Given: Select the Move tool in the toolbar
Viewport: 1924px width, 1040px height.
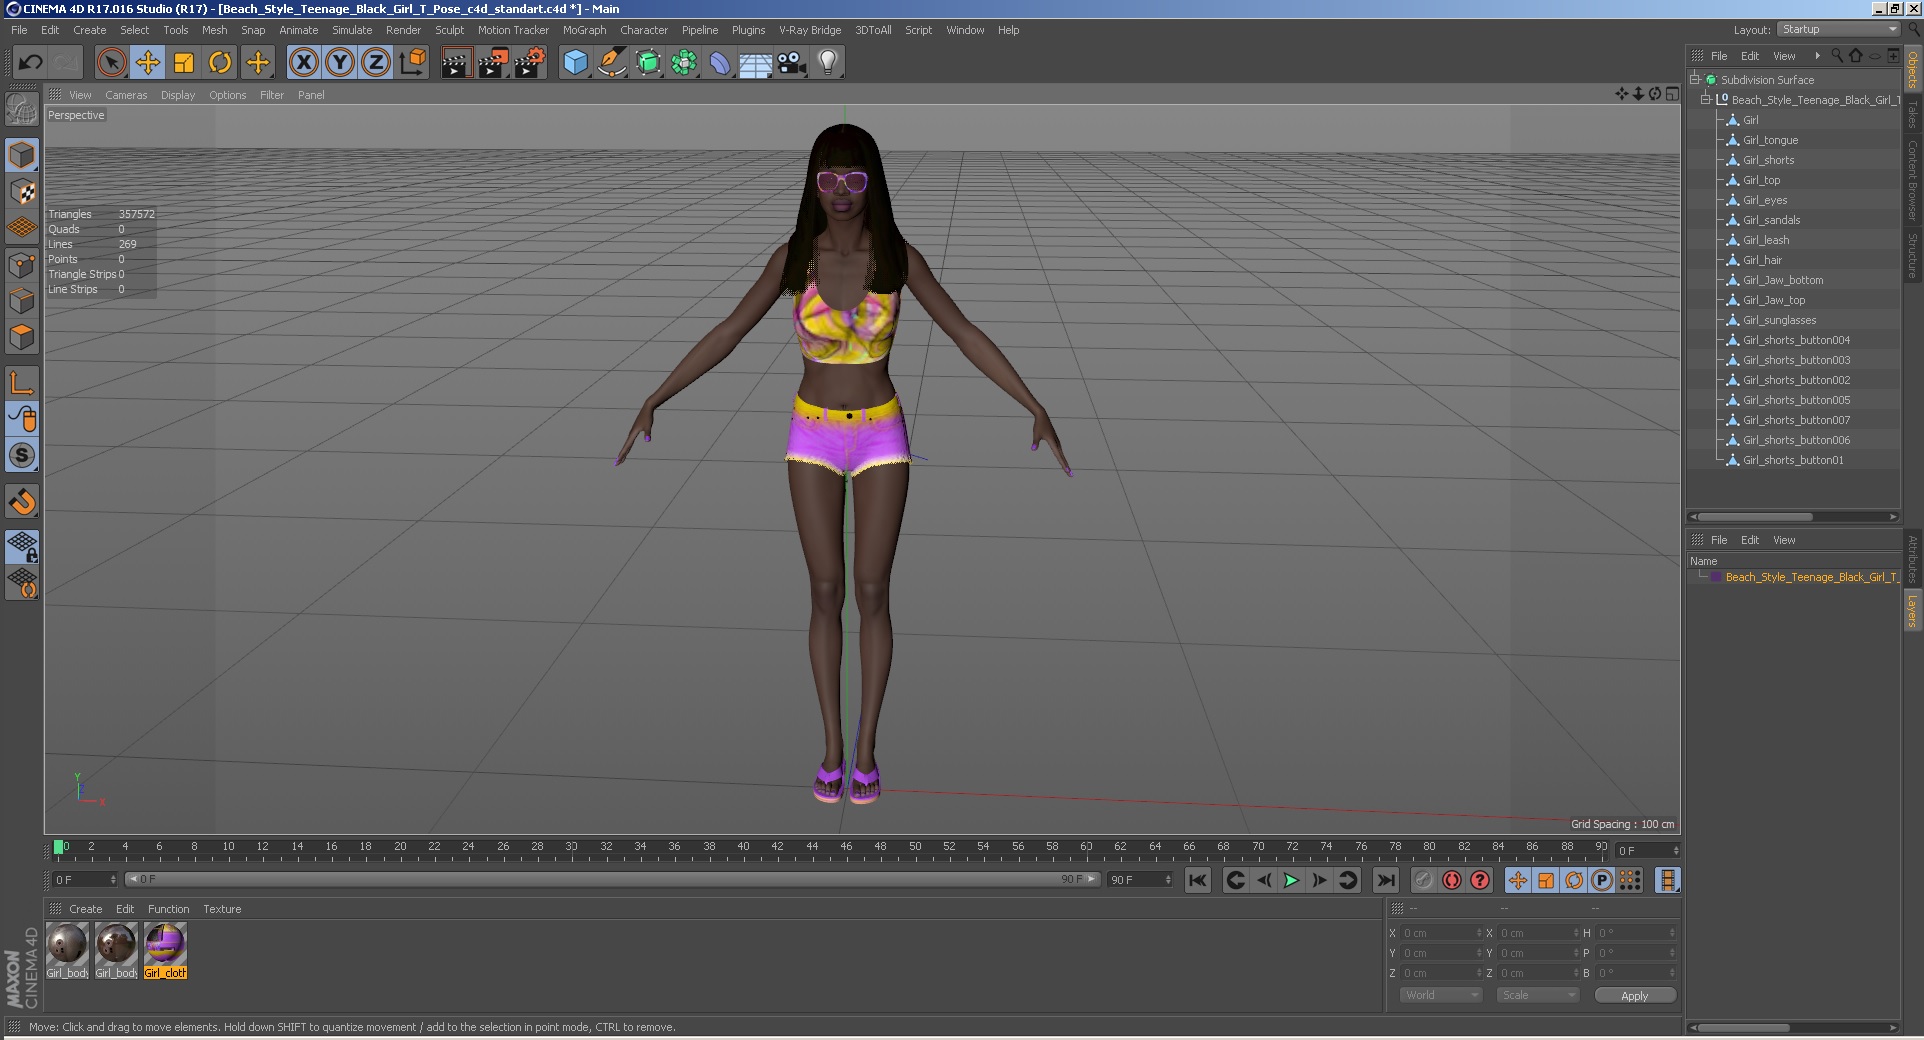Looking at the screenshot, I should pyautogui.click(x=148, y=63).
